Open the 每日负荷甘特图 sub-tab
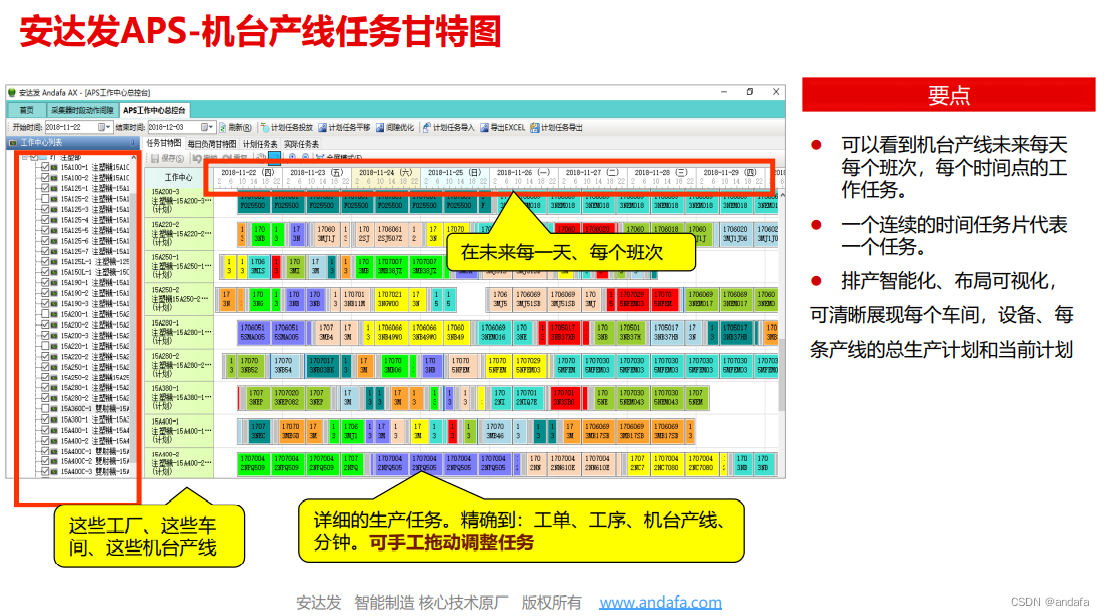Image resolution: width=1104 pixels, height=616 pixels. point(211,144)
